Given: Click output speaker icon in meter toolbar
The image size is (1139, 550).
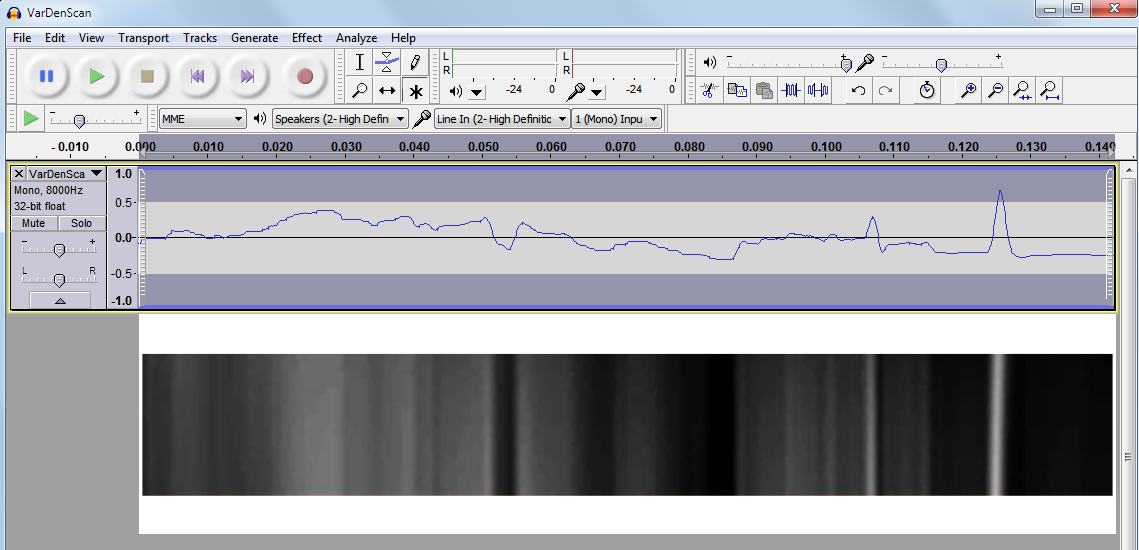Looking at the screenshot, I should coord(455,91).
